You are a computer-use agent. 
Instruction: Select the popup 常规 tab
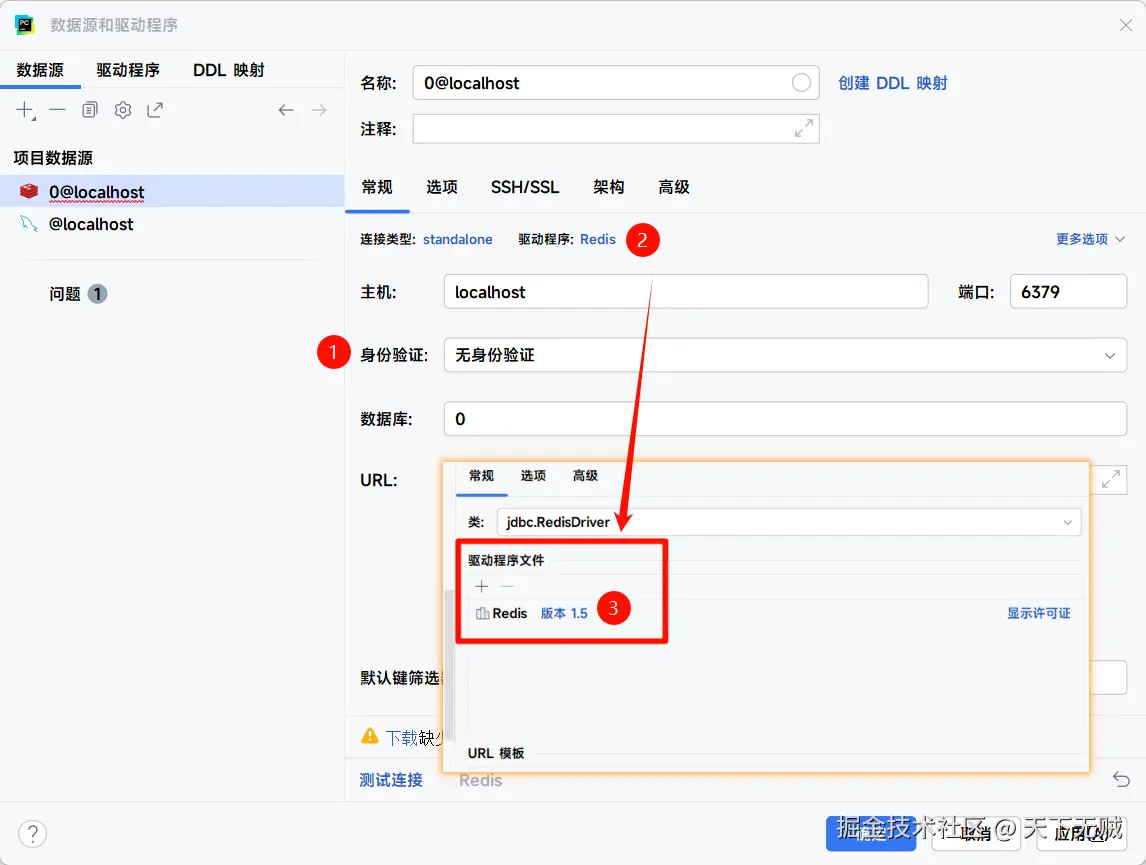click(482, 476)
